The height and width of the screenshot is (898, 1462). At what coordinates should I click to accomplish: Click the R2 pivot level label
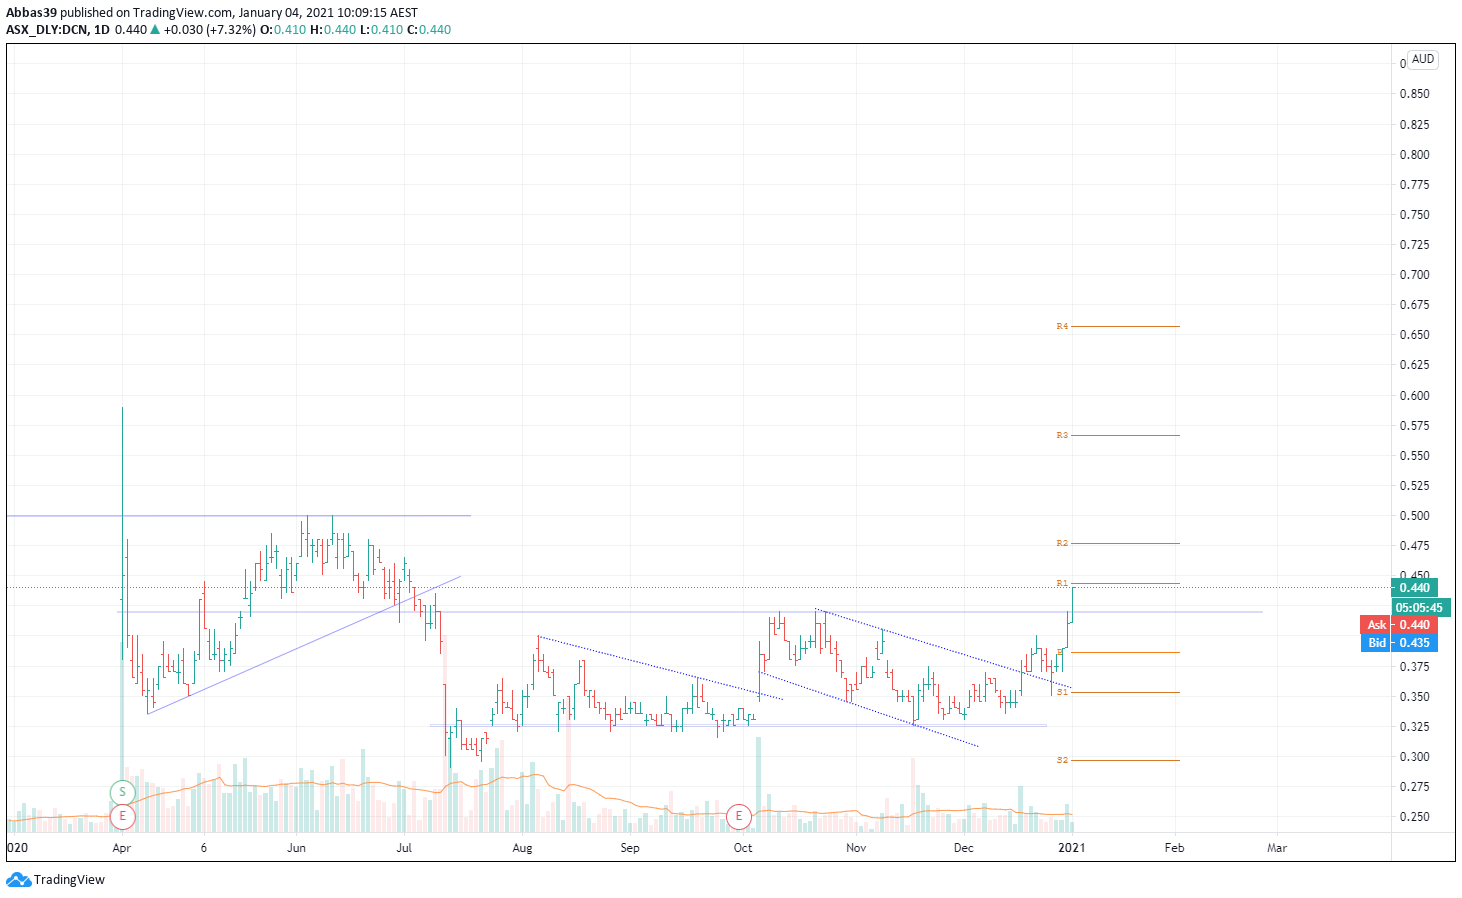pos(1062,543)
